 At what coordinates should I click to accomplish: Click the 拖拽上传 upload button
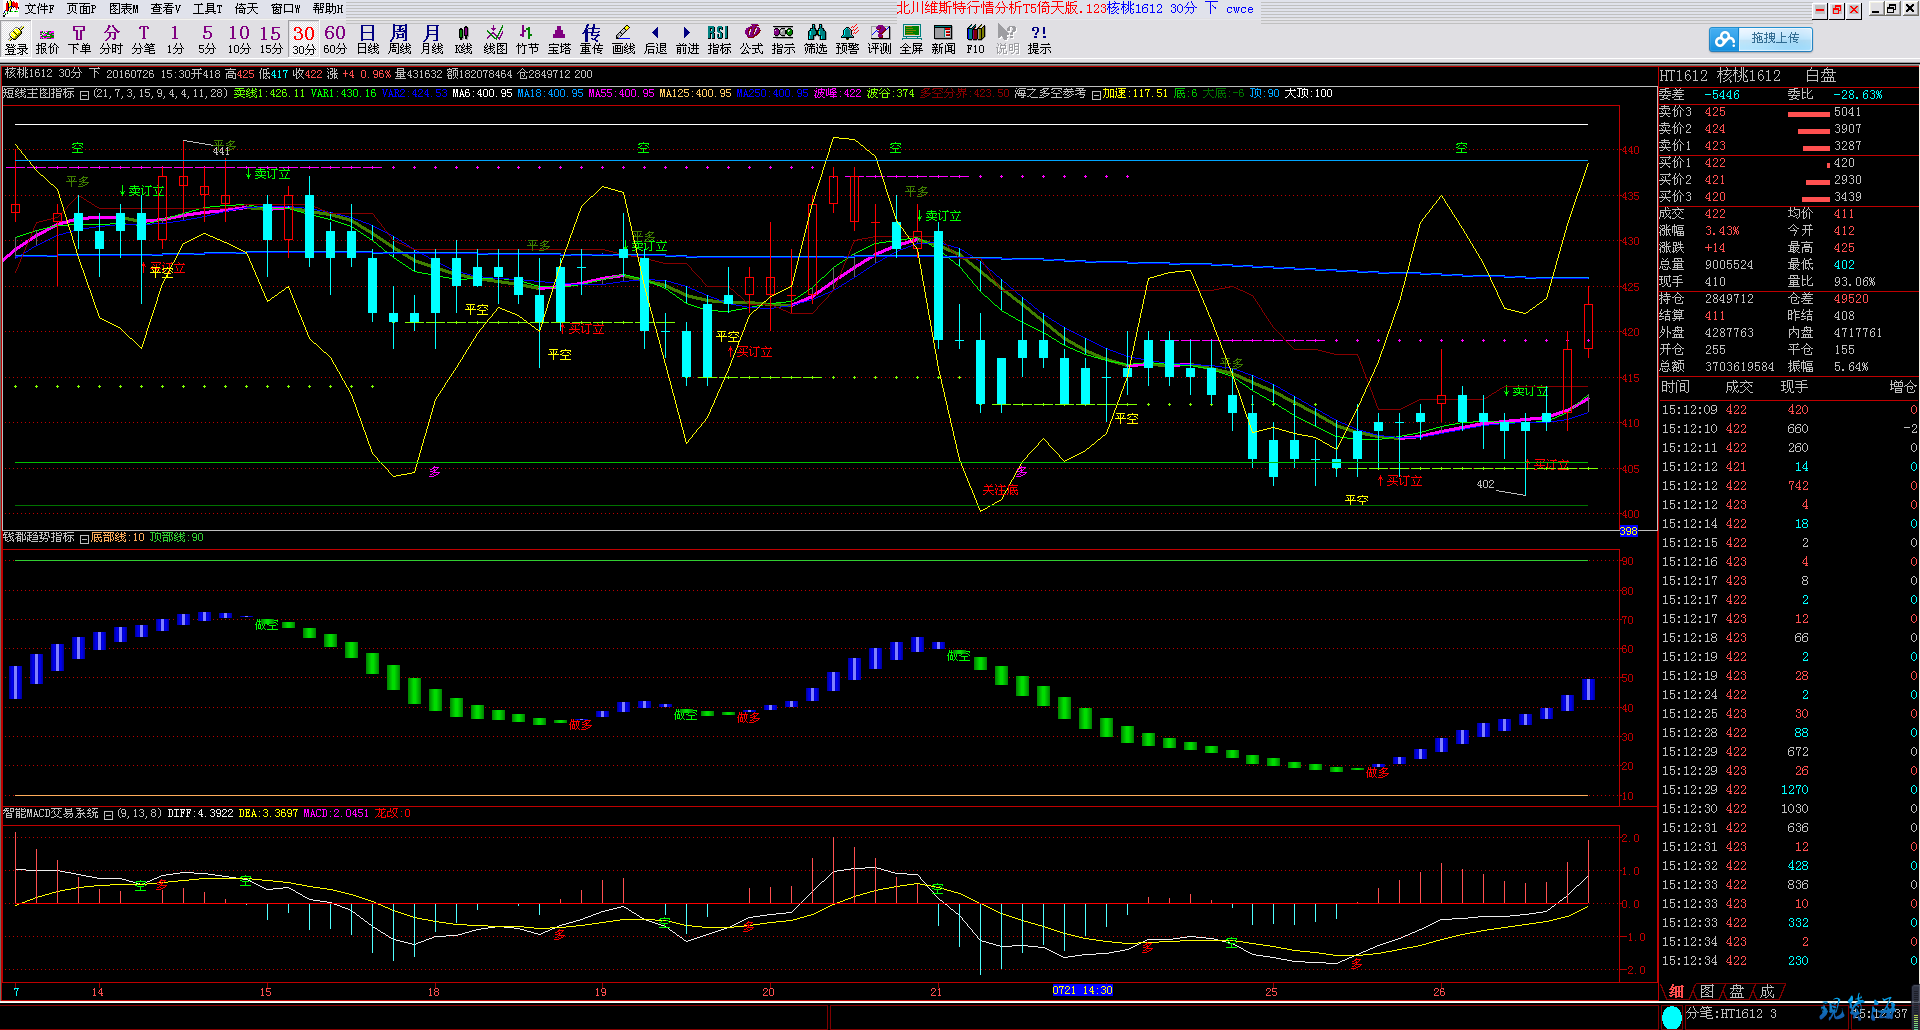click(x=1761, y=39)
